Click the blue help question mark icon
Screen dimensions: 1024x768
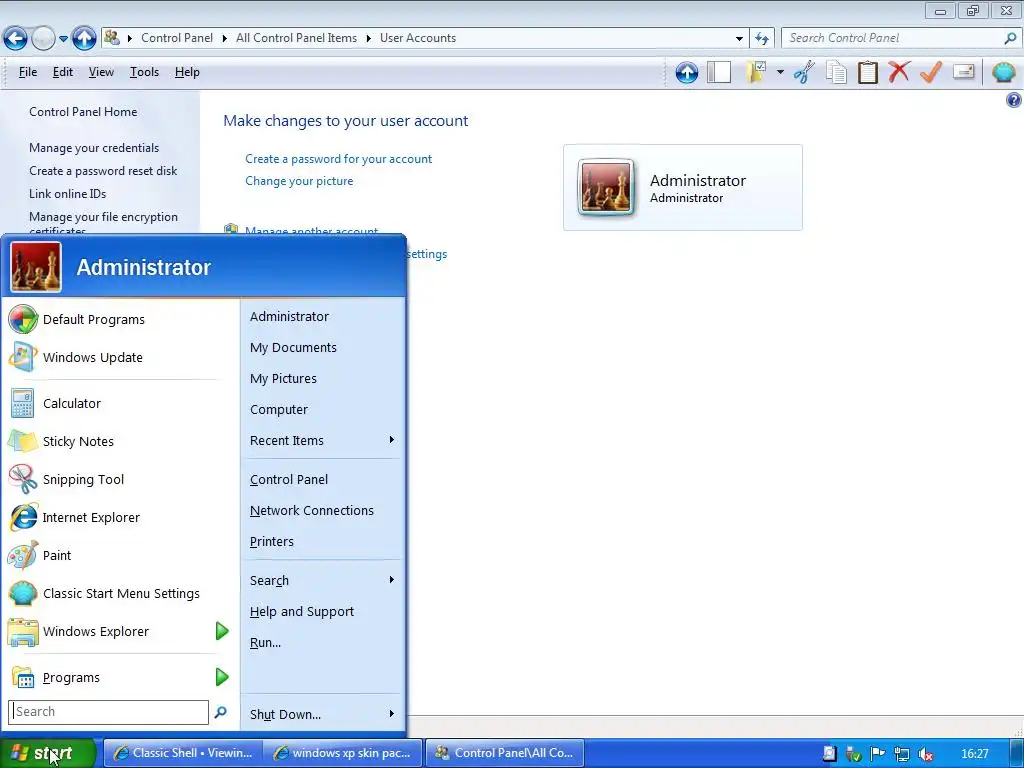[1014, 100]
